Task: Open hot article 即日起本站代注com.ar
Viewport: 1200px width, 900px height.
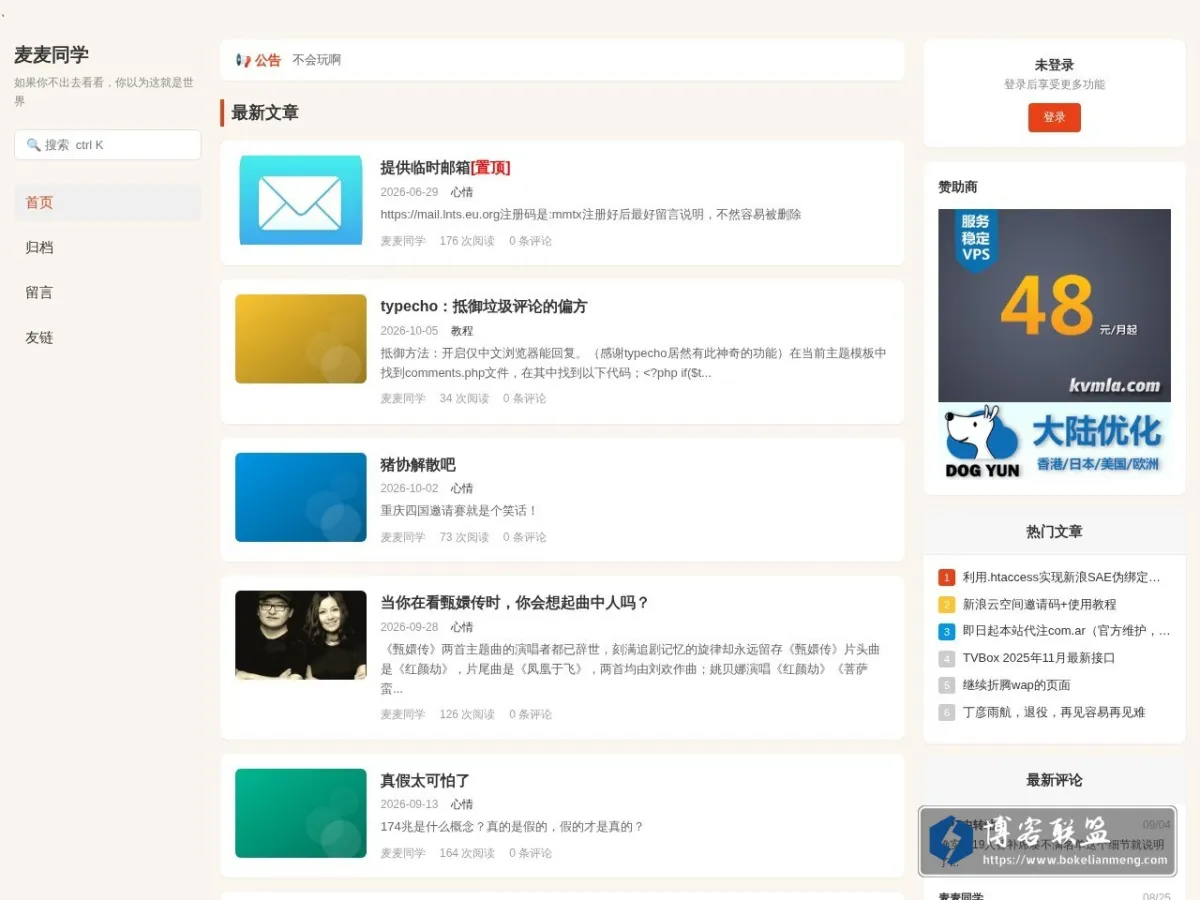Action: (x=1066, y=631)
